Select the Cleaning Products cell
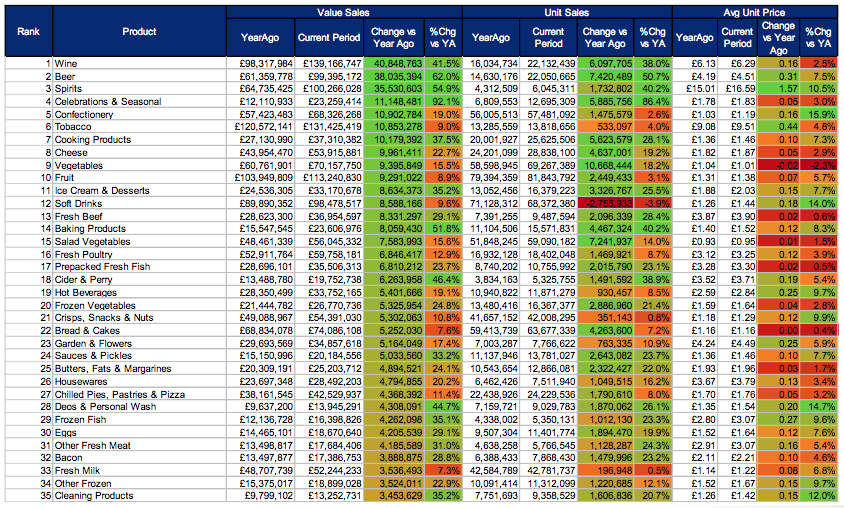This screenshot has height=508, width=844. pos(139,496)
